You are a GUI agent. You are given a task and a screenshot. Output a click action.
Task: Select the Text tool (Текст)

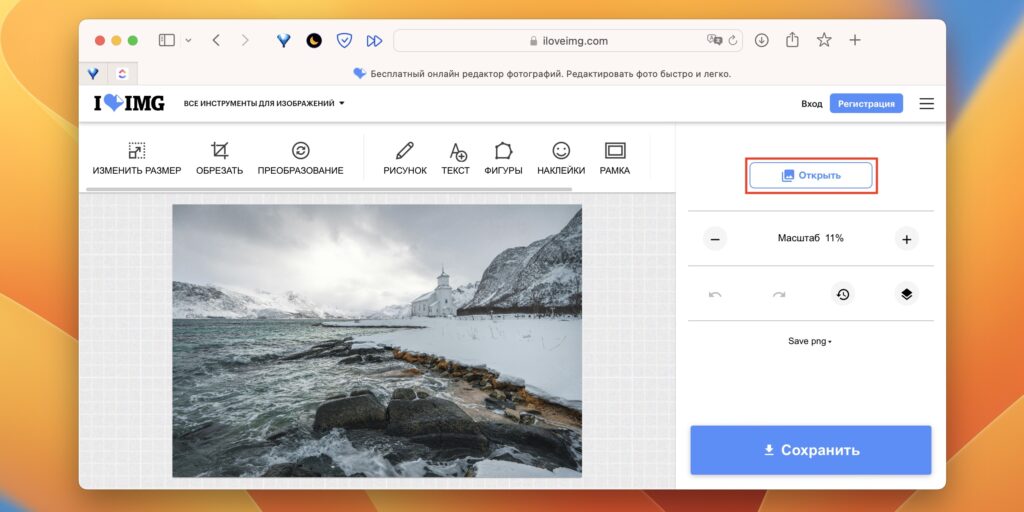point(456,159)
